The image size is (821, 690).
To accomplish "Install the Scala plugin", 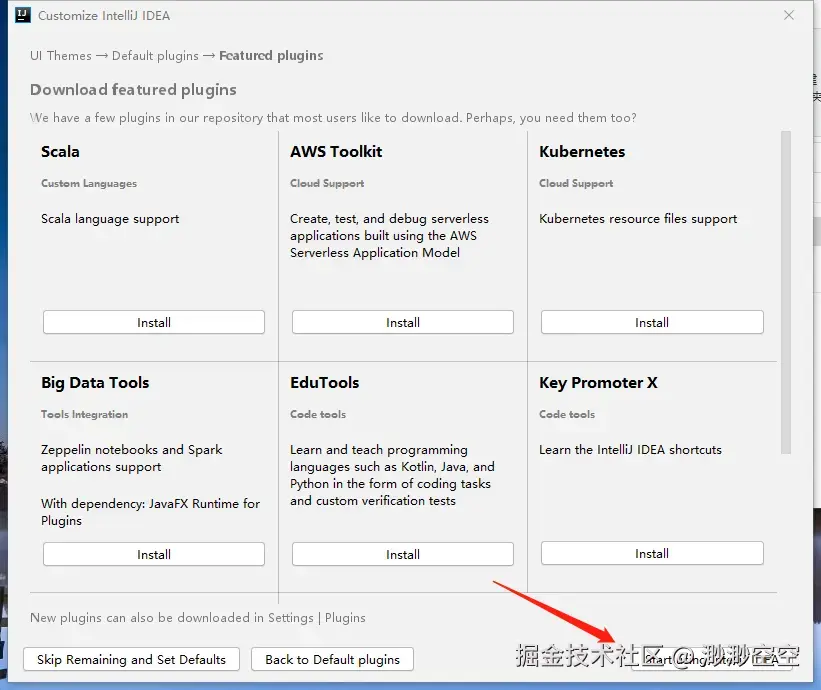I will click(154, 322).
